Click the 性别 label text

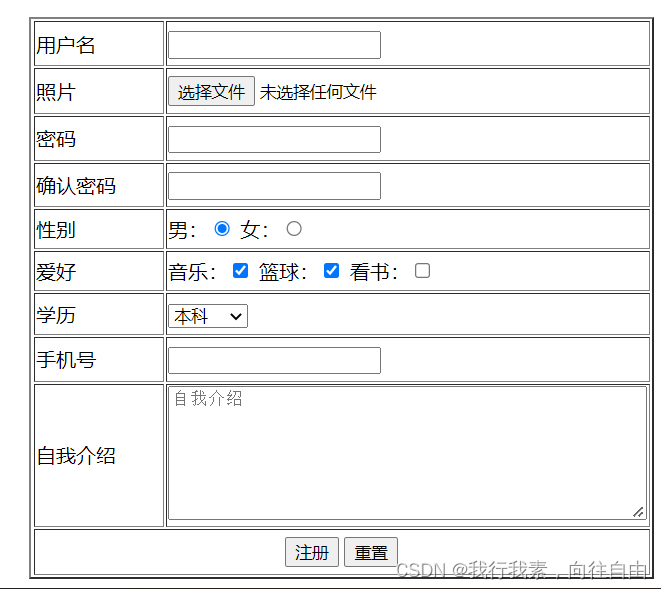pyautogui.click(x=56, y=230)
